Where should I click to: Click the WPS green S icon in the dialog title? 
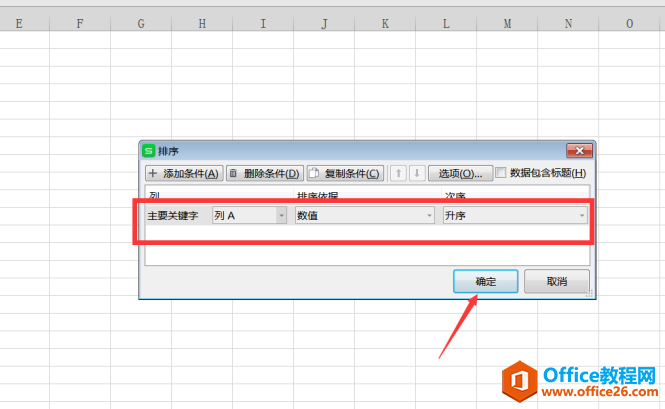(x=148, y=151)
